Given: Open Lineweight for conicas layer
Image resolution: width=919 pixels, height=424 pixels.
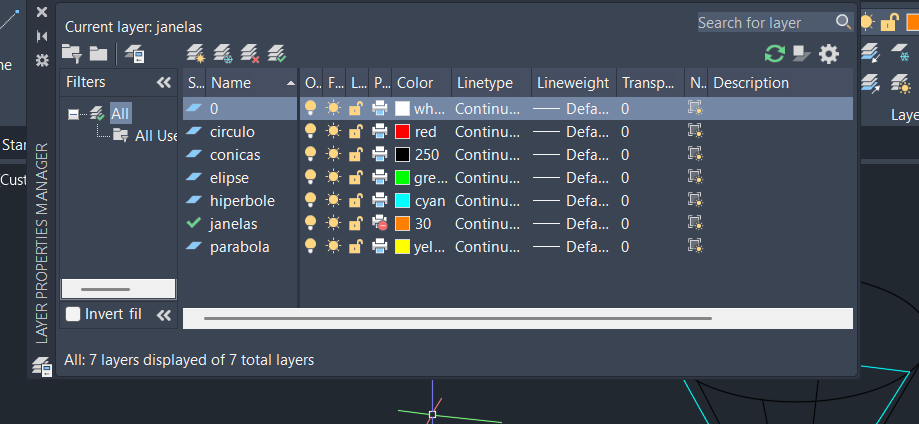Looking at the screenshot, I should pos(569,154).
